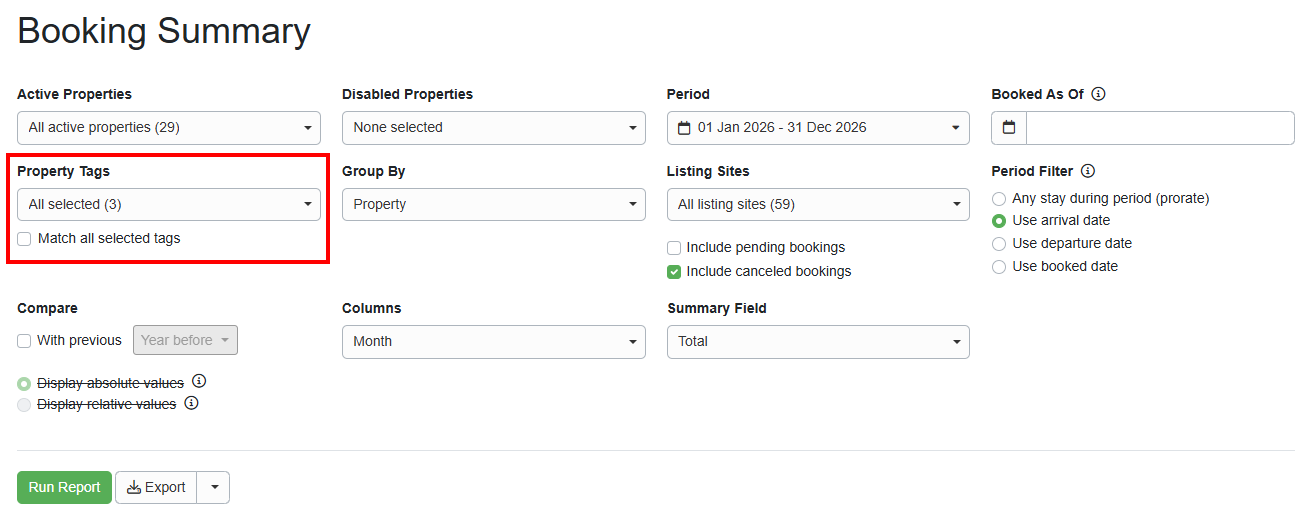Click the calendar icon in the Period selector

pyautogui.click(x=684, y=128)
